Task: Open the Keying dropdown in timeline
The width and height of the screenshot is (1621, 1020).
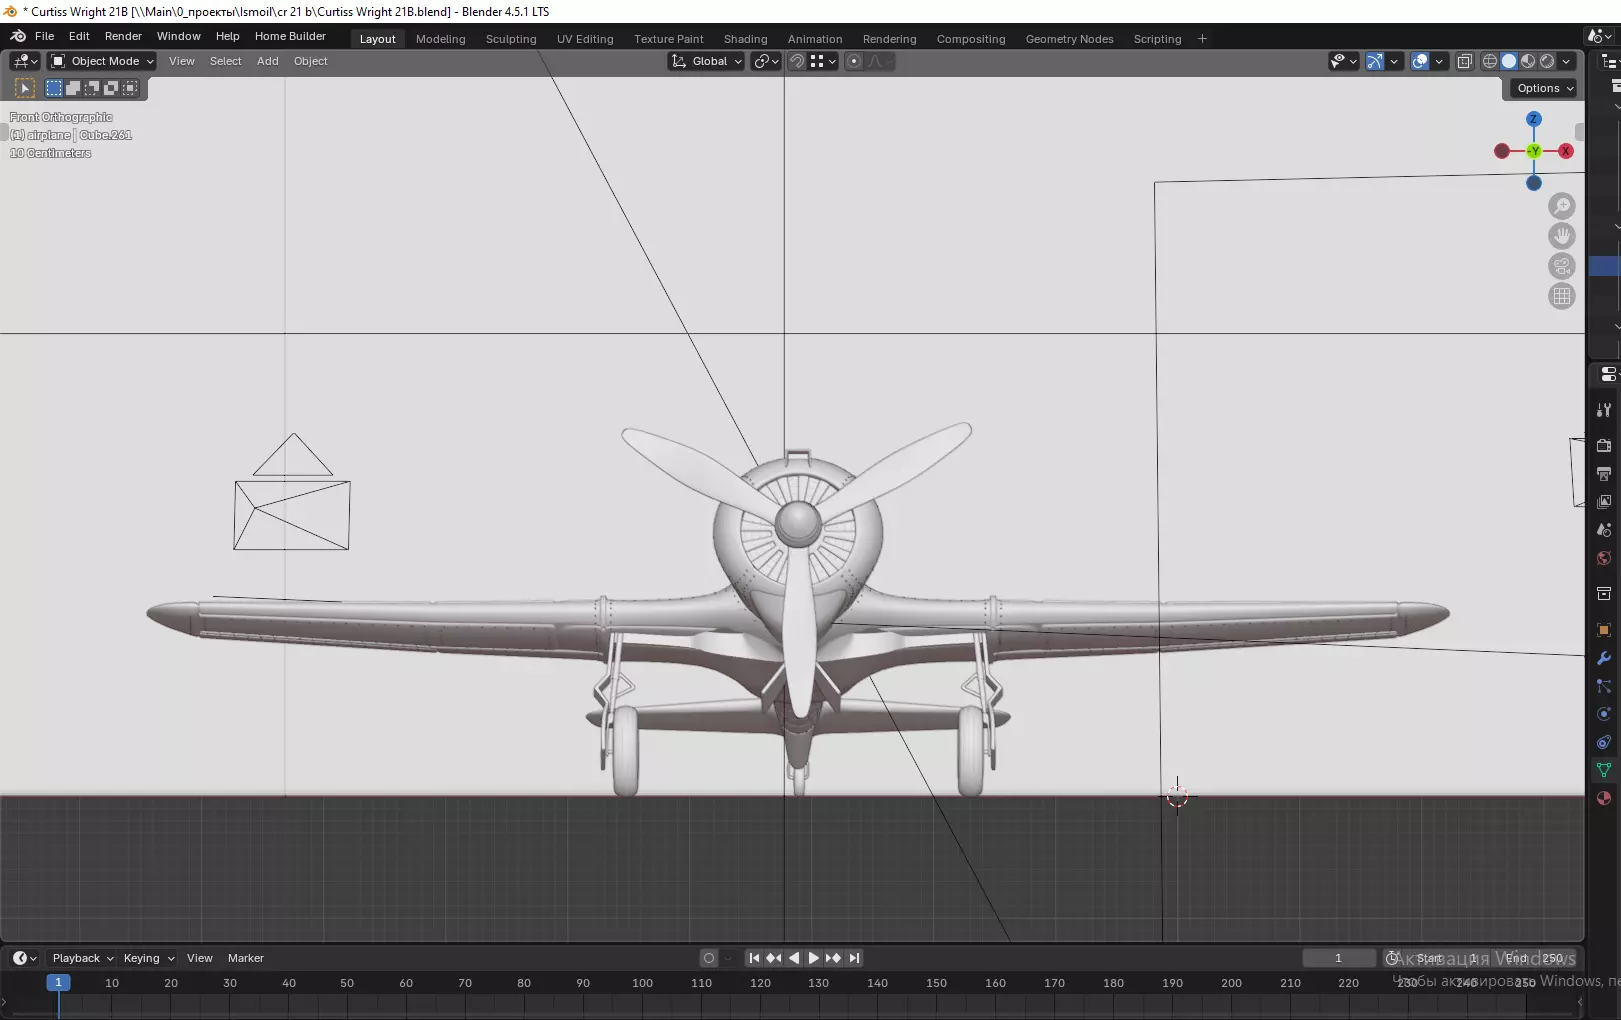Action: pos(148,958)
